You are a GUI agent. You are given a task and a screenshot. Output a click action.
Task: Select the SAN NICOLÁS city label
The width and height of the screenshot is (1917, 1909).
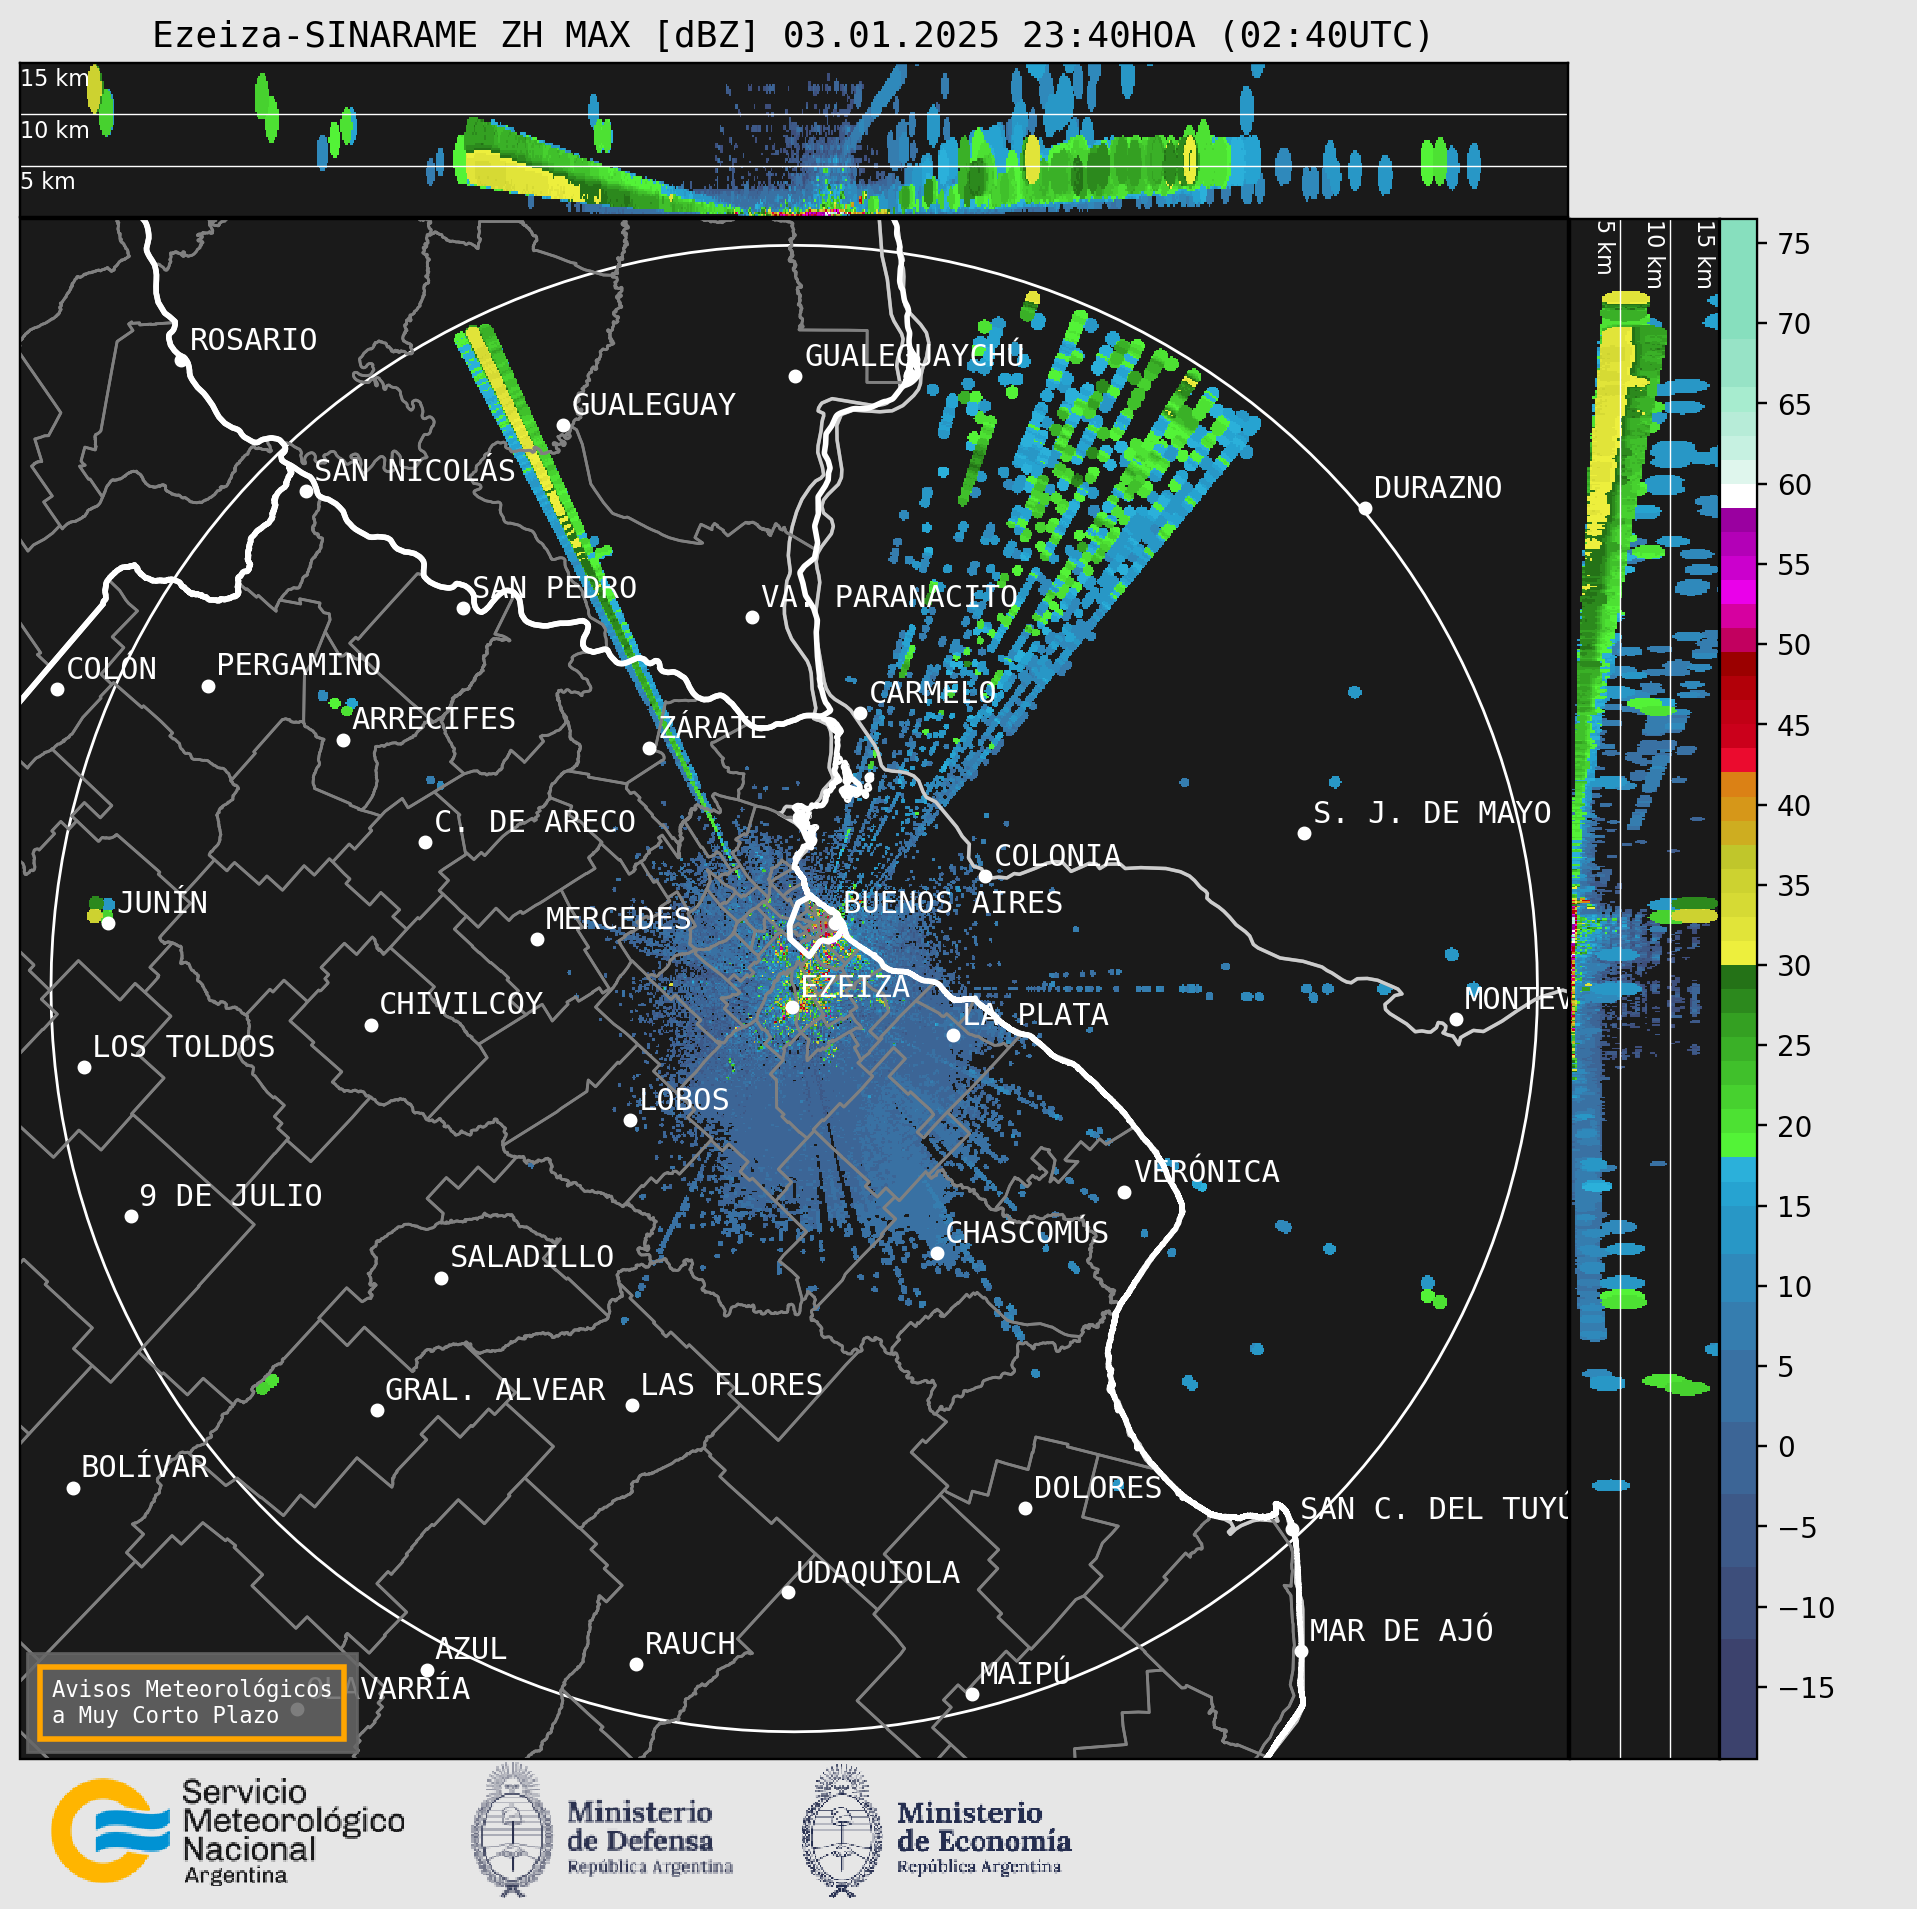coord(415,470)
